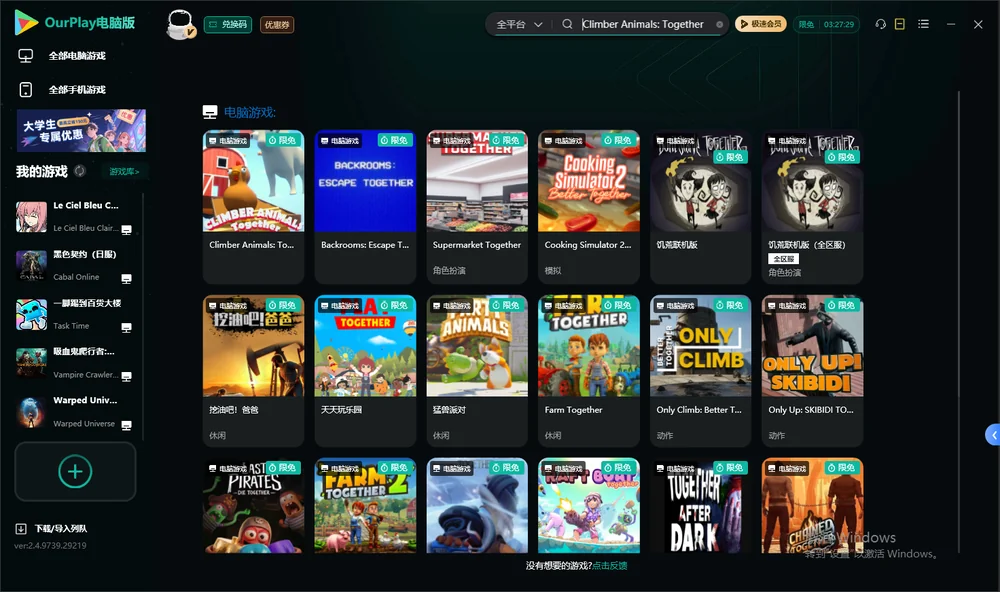This screenshot has width=1000, height=592.
Task: Open Only Up: SKIBIDI game card
Action: pos(812,371)
